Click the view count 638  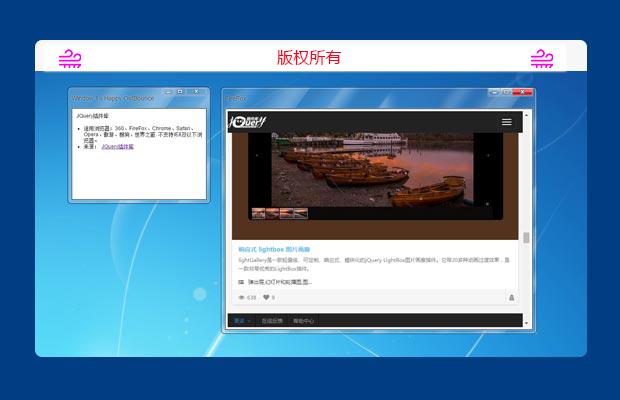(x=251, y=297)
